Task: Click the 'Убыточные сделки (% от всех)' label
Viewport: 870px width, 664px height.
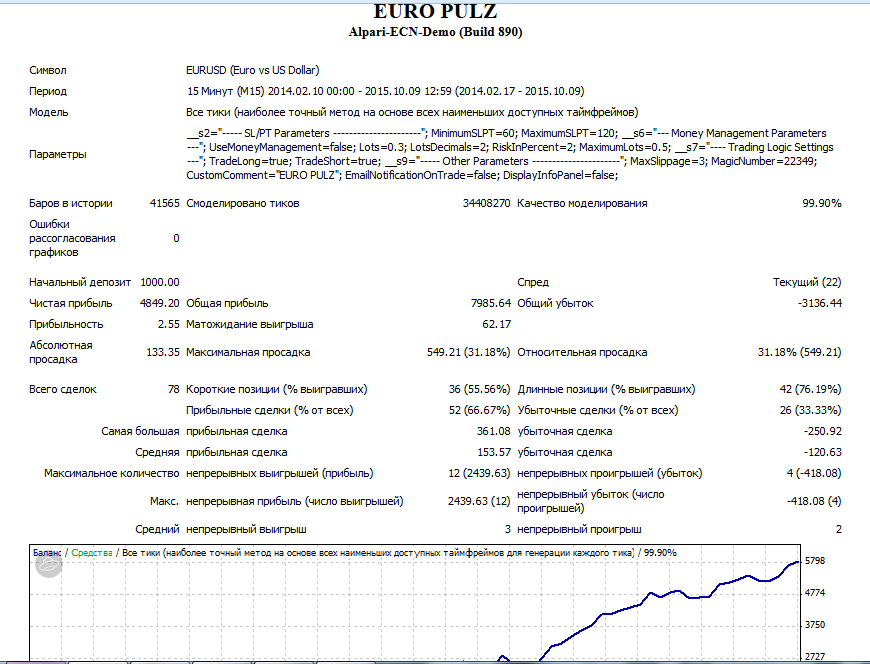Action: click(x=598, y=410)
